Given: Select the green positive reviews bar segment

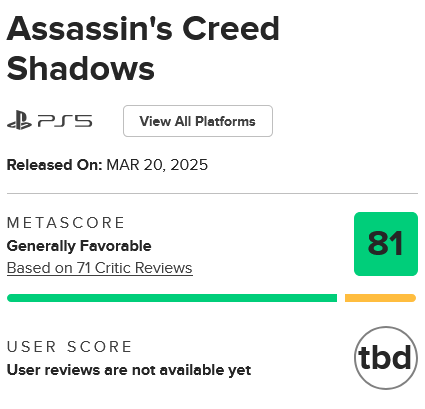Looking at the screenshot, I should [172, 298].
